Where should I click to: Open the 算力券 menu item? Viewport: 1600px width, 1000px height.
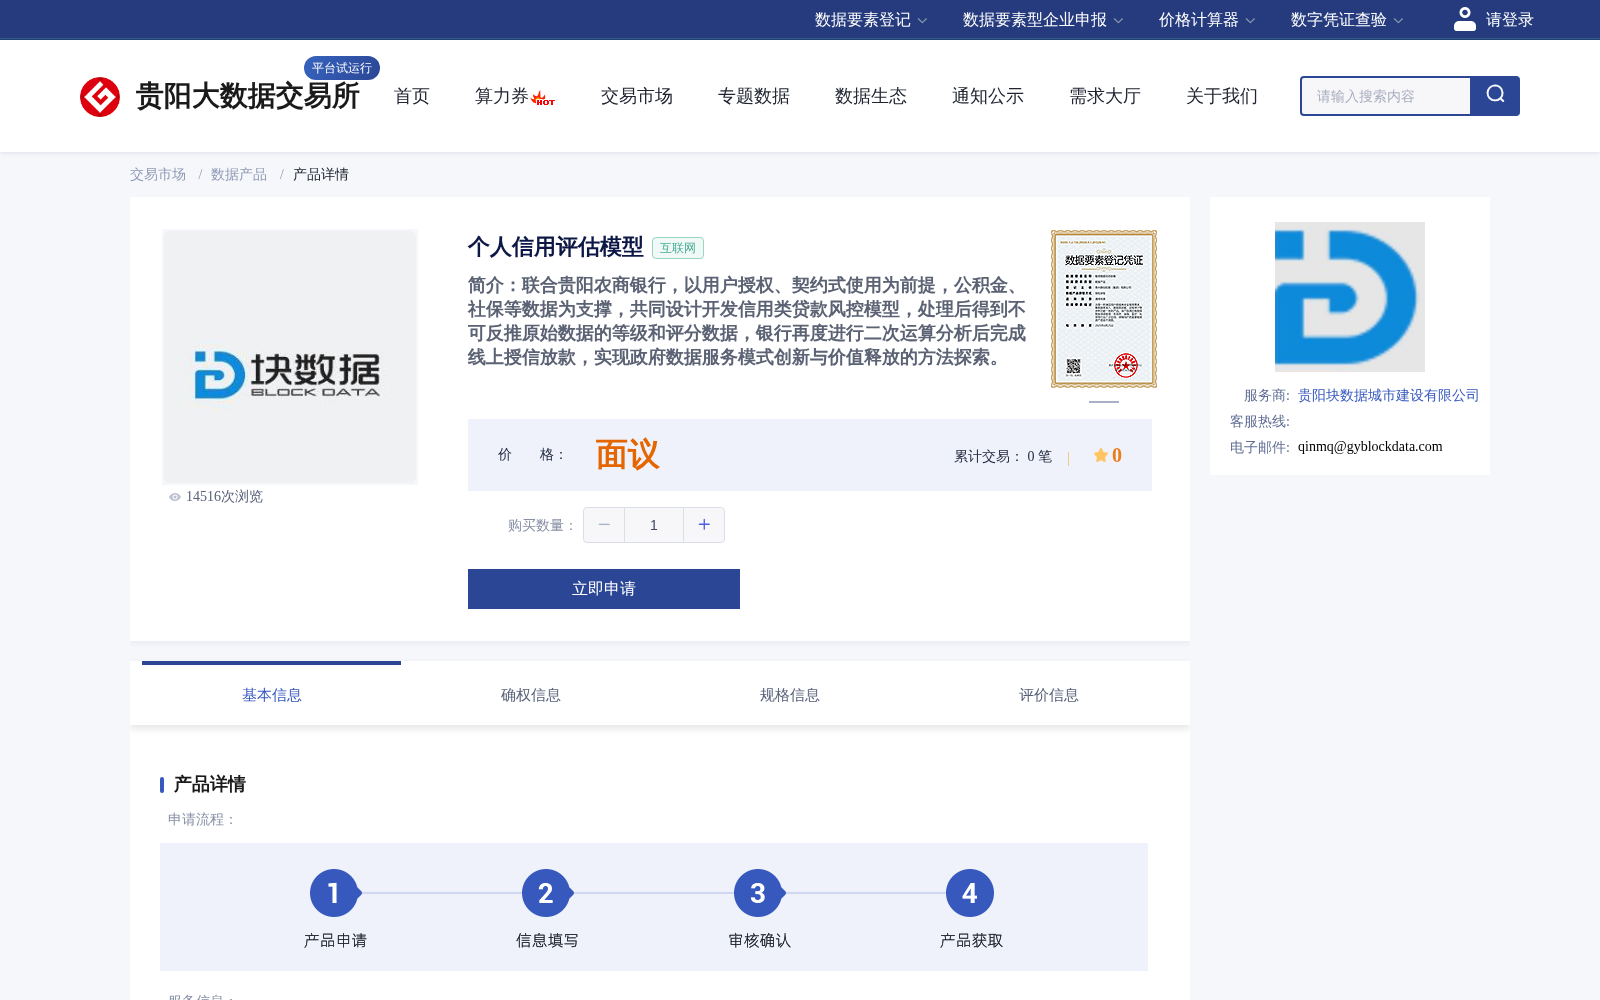pyautogui.click(x=501, y=96)
